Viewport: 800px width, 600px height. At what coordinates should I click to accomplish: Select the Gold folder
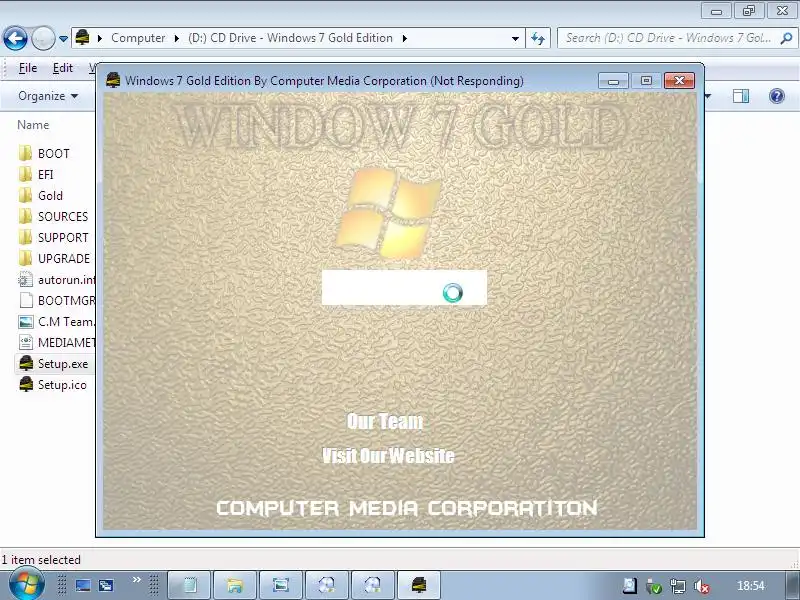click(x=41, y=195)
